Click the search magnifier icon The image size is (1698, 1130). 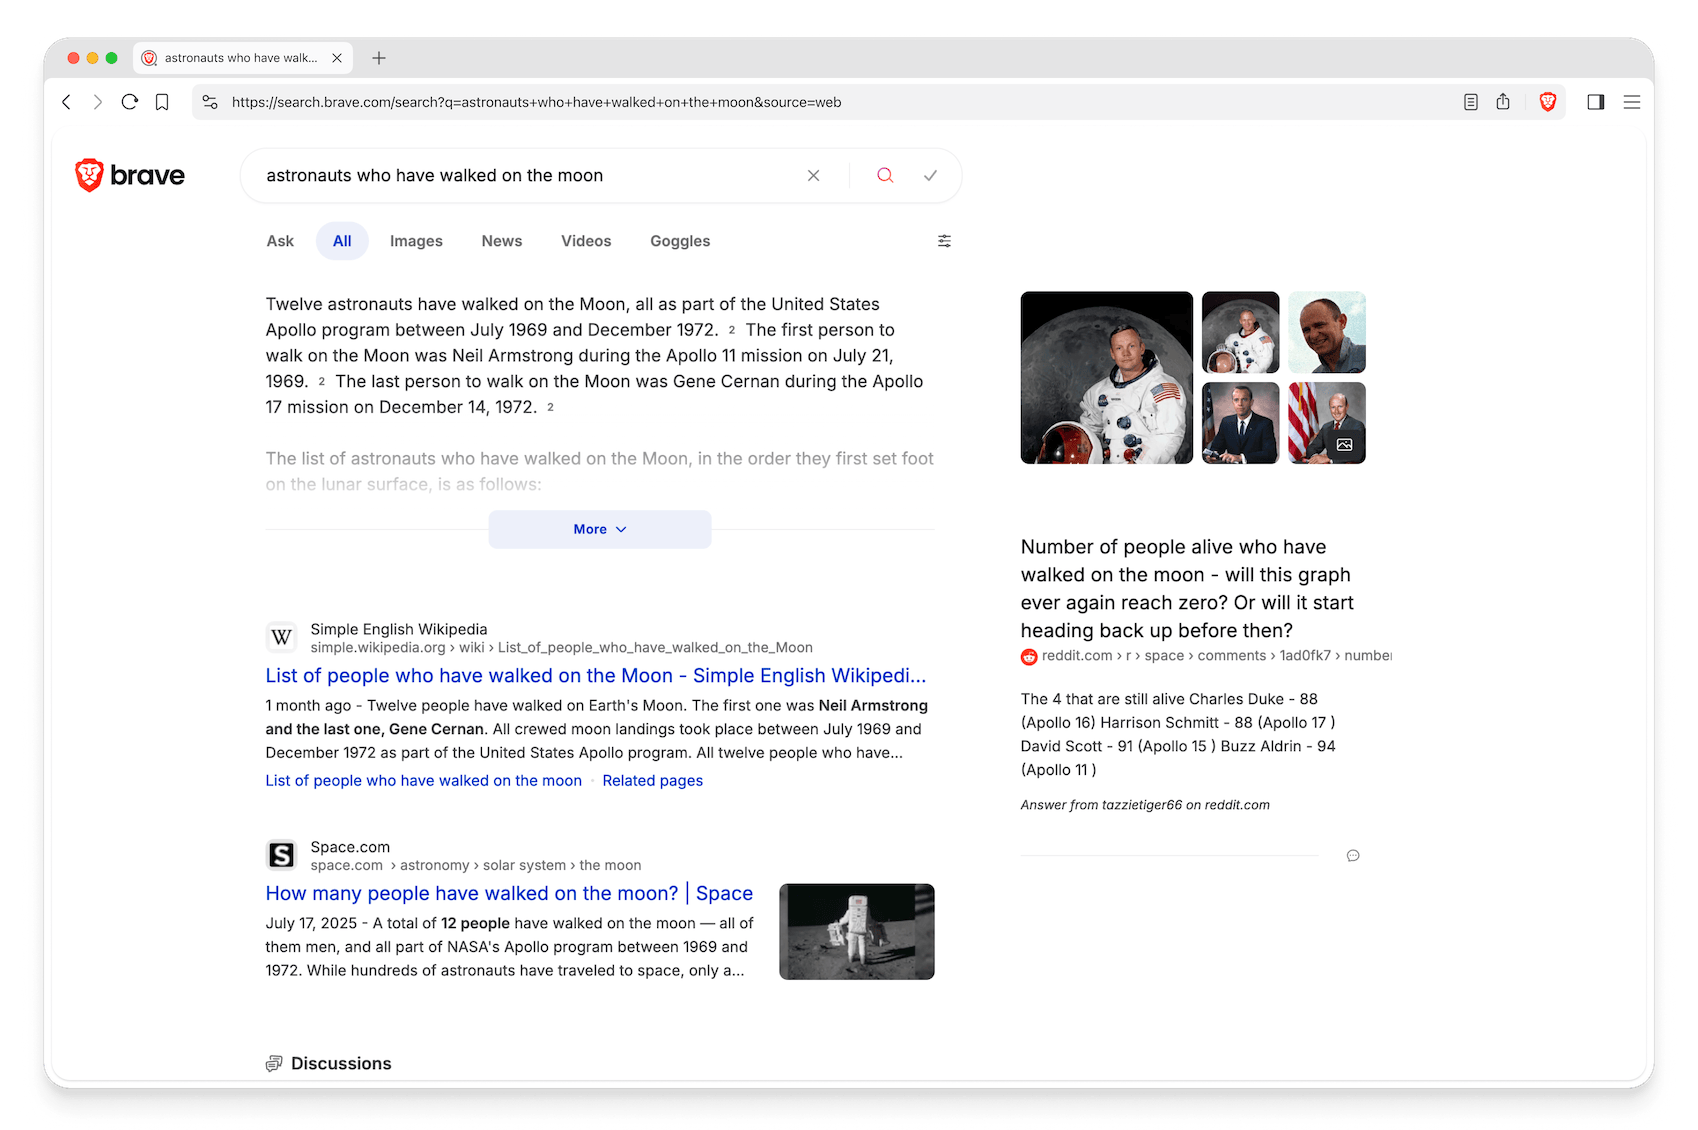pyautogui.click(x=884, y=175)
